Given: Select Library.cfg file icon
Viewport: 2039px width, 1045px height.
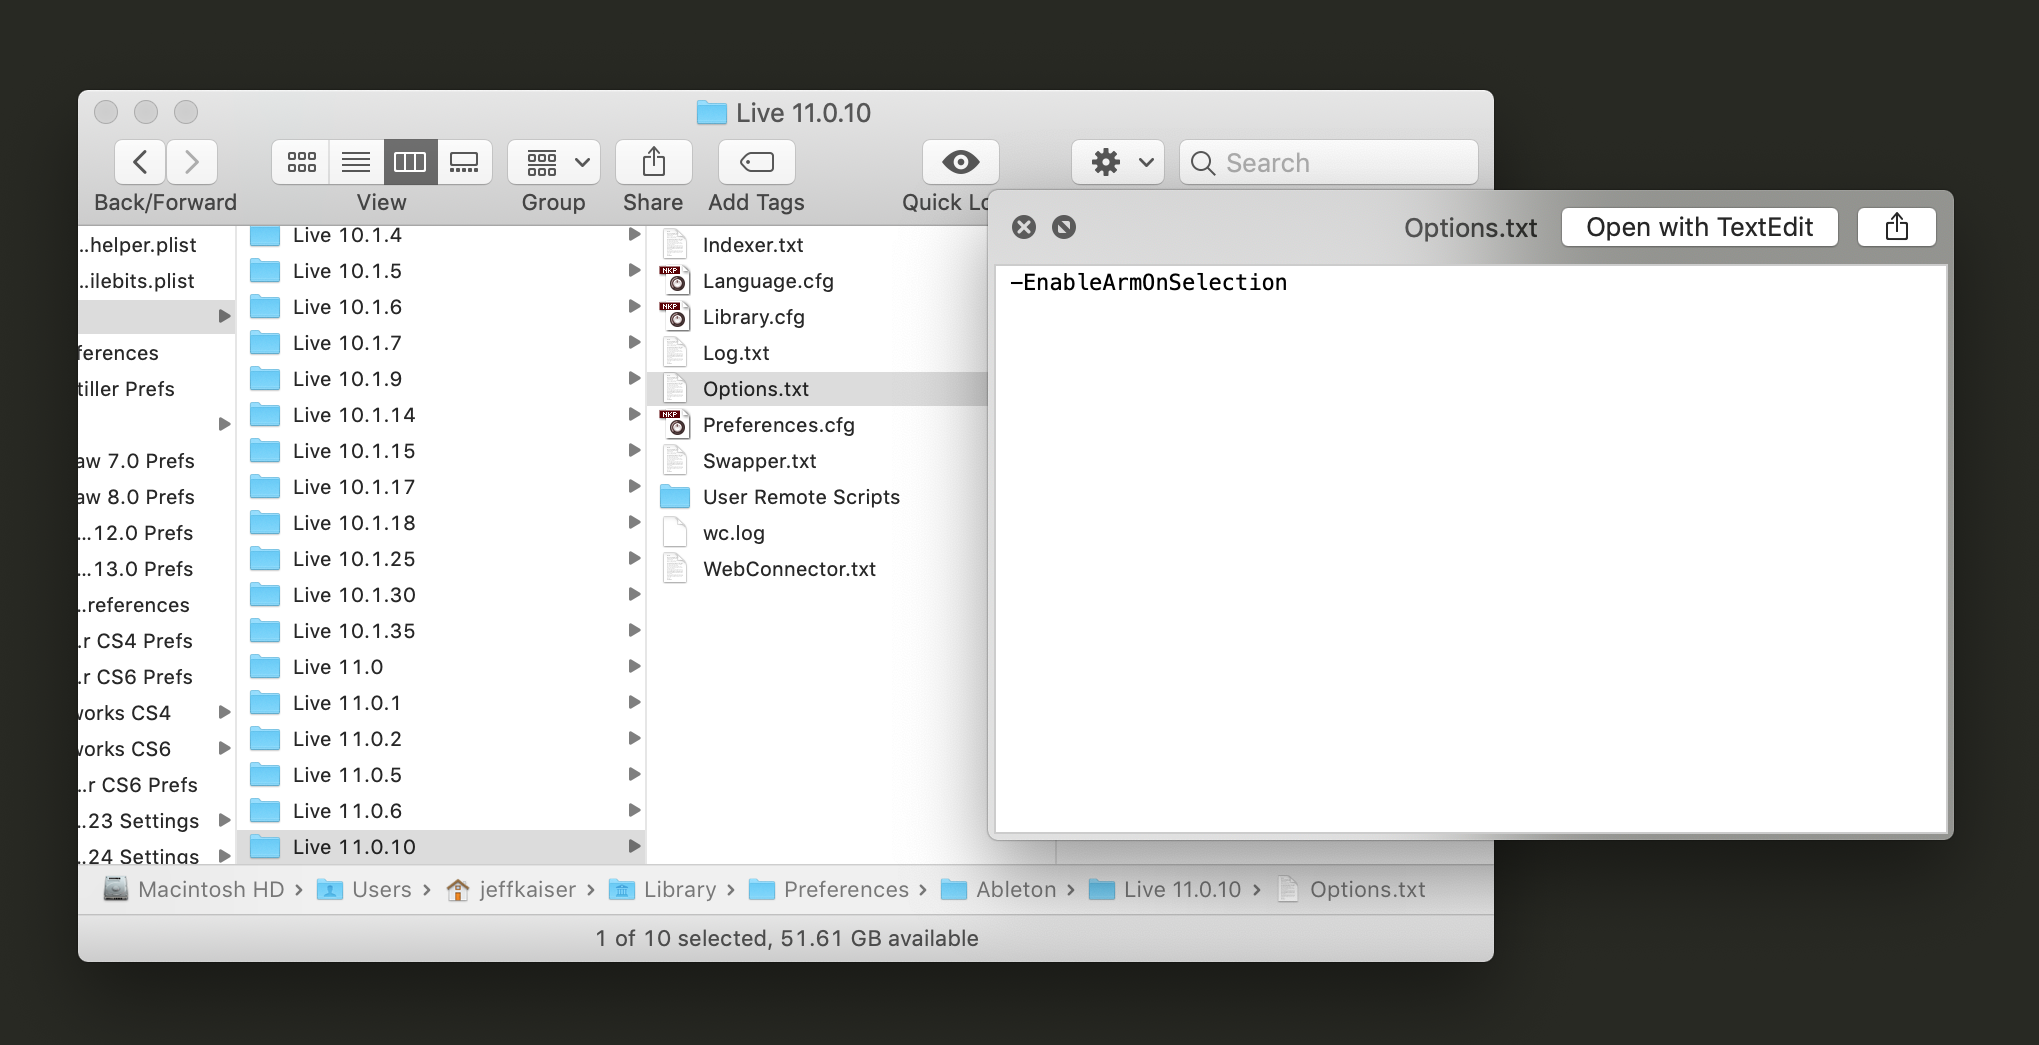Looking at the screenshot, I should (x=675, y=317).
